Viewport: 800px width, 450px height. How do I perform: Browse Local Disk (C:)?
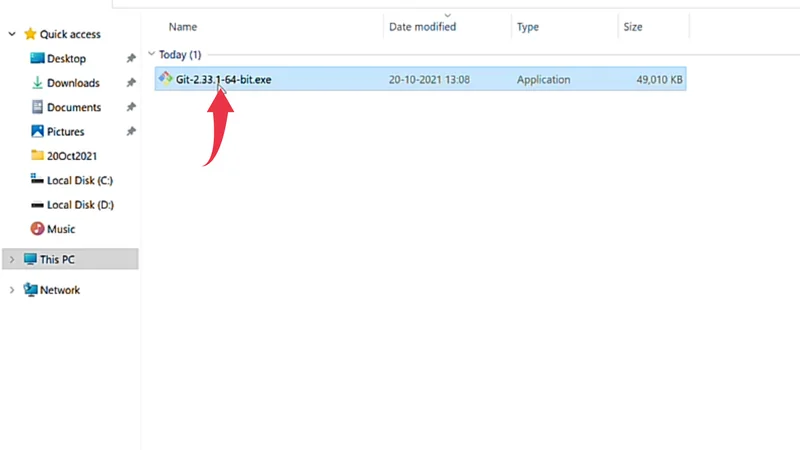pyautogui.click(x=79, y=180)
